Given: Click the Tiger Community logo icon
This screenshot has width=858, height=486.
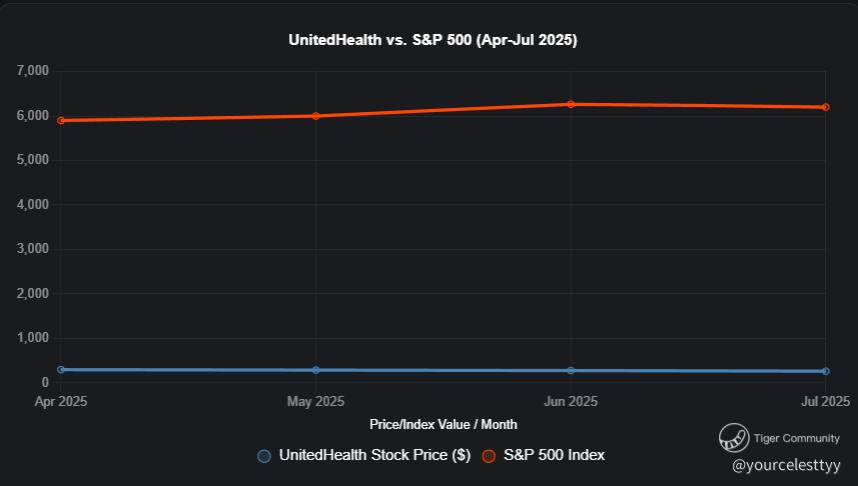Looking at the screenshot, I should tap(734, 438).
